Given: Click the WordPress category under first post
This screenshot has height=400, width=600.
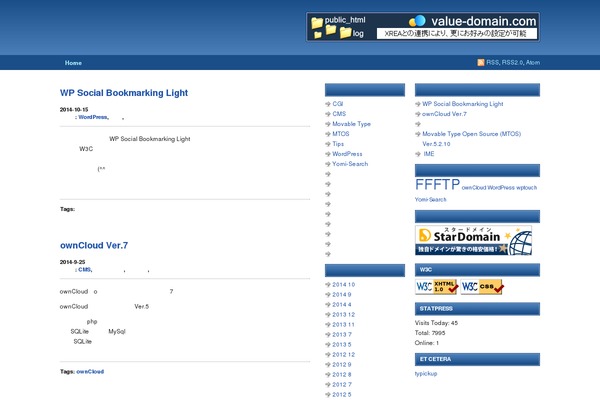Looking at the screenshot, I should point(93,117).
